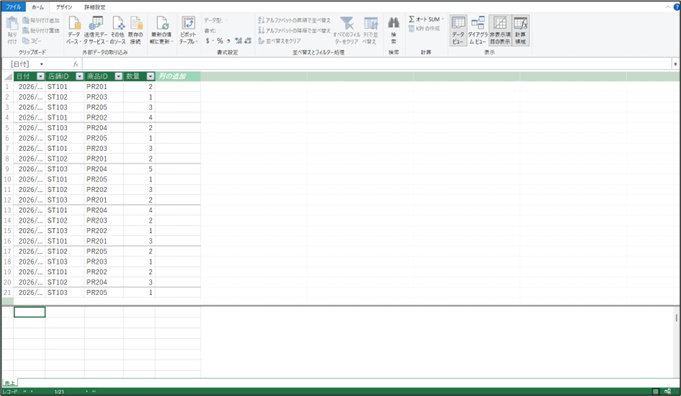Click the thousands separator comma icon
The width and height of the screenshot is (681, 396).
228,41
